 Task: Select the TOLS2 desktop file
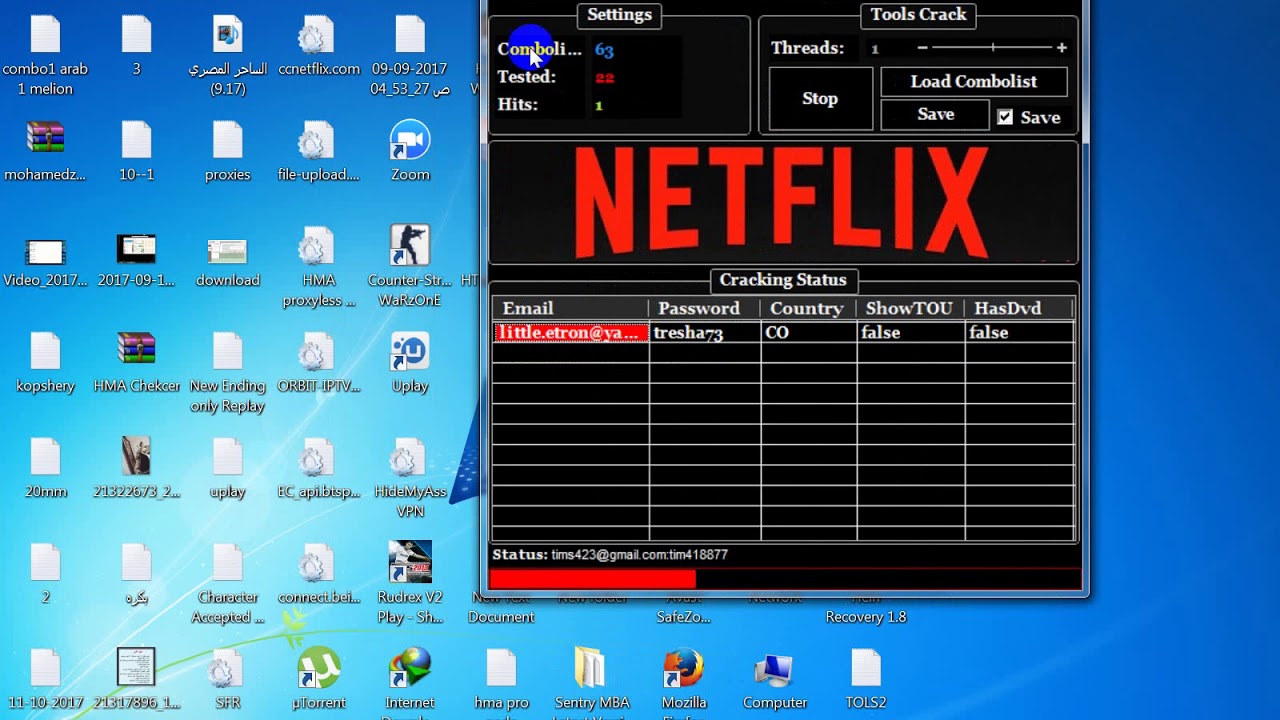(x=866, y=679)
